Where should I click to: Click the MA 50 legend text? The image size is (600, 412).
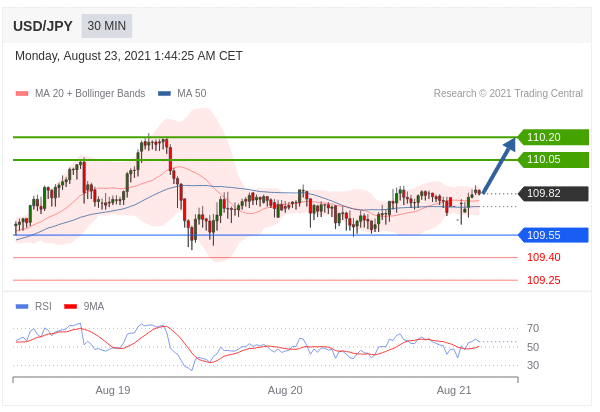click(192, 94)
